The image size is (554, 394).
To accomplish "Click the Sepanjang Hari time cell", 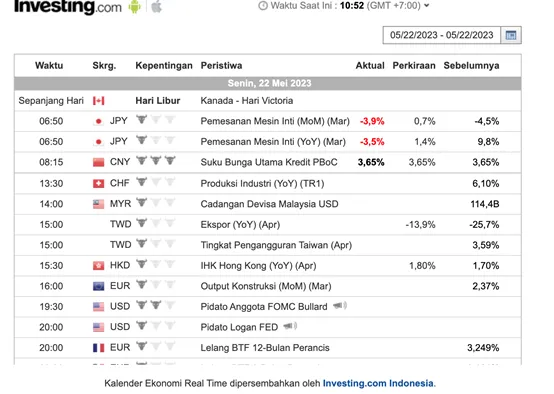I will tap(51, 101).
